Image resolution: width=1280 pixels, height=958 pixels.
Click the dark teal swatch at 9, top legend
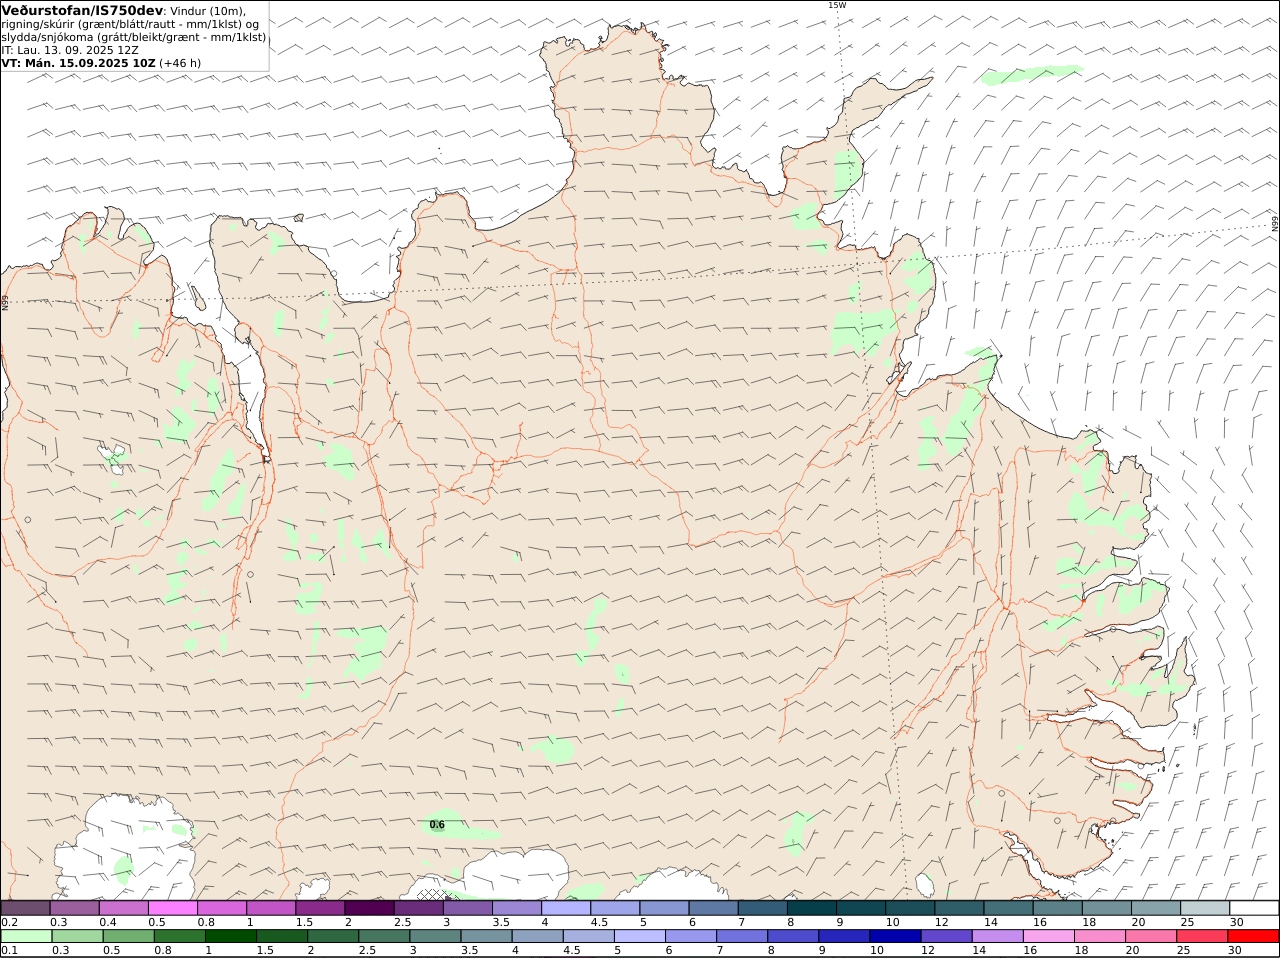coord(860,908)
